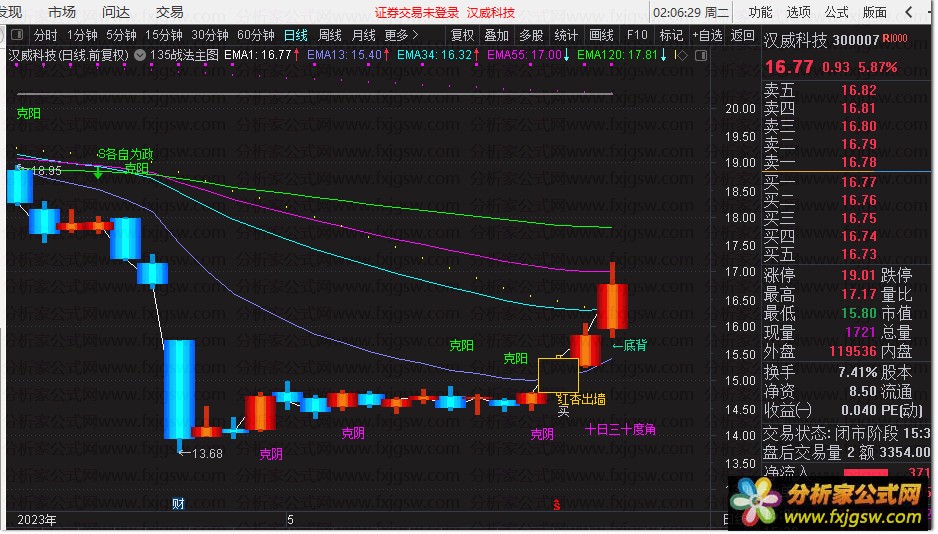Select the 1分钟 timeframe

pyautogui.click(x=82, y=35)
